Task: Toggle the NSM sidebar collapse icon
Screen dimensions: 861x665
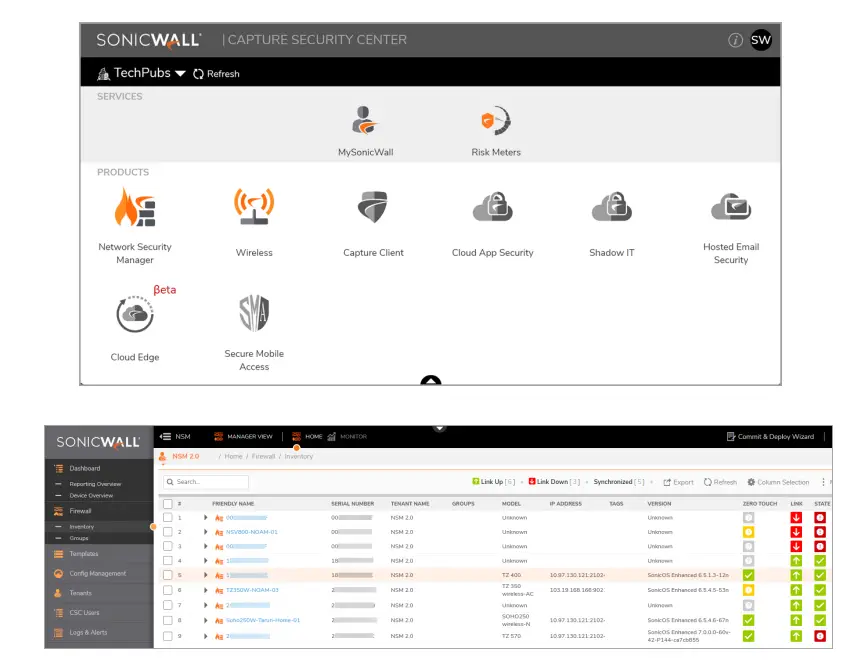Action: [x=165, y=437]
